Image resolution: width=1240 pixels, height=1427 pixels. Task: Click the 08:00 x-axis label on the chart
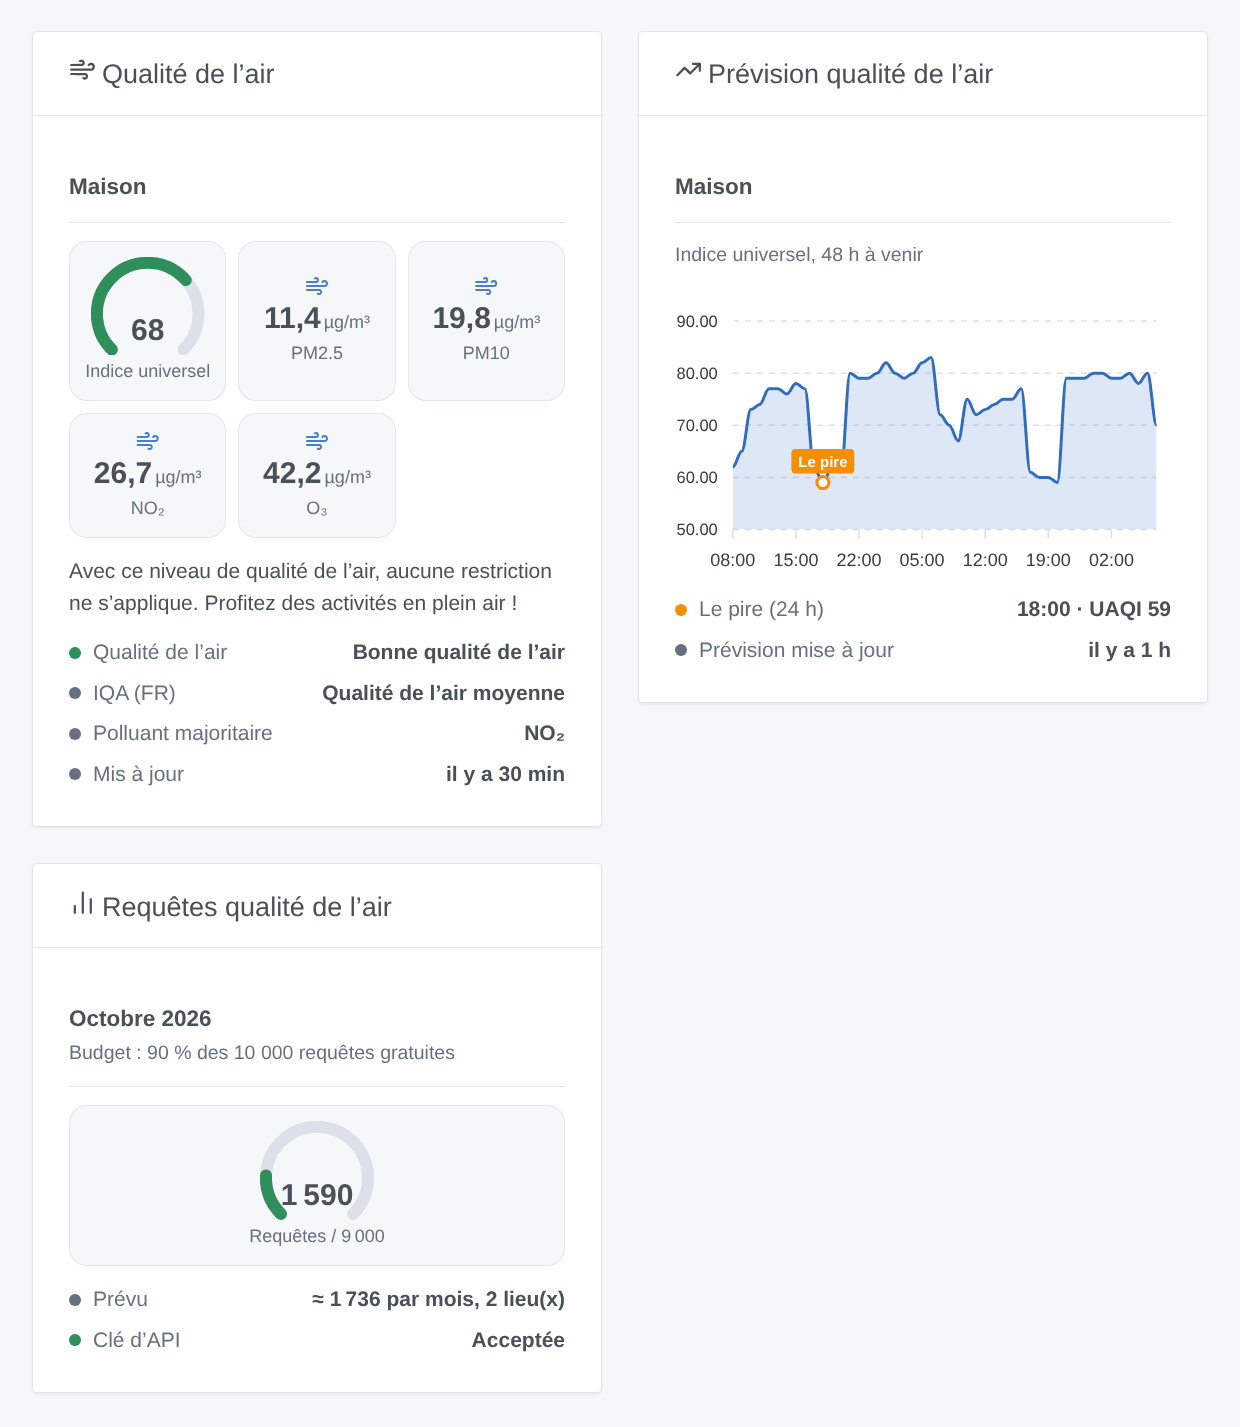tap(733, 560)
